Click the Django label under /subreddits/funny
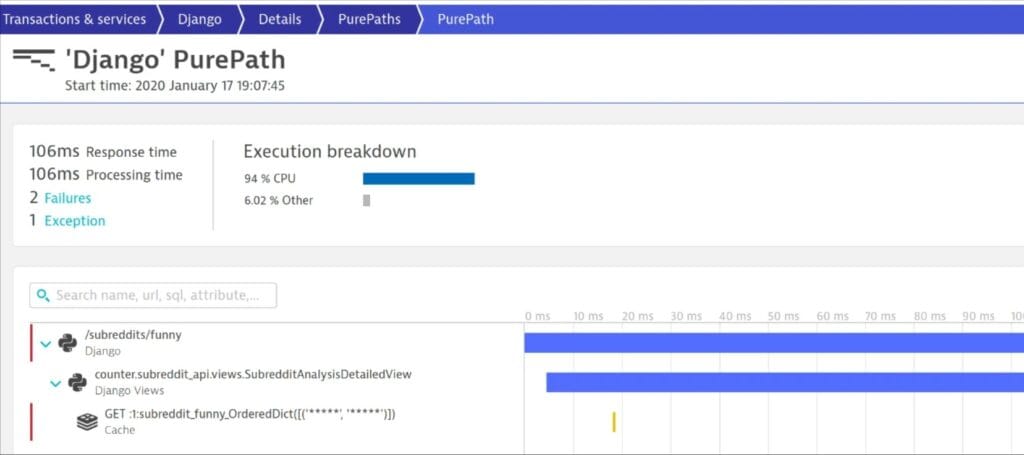This screenshot has width=1024, height=455. click(x=103, y=351)
